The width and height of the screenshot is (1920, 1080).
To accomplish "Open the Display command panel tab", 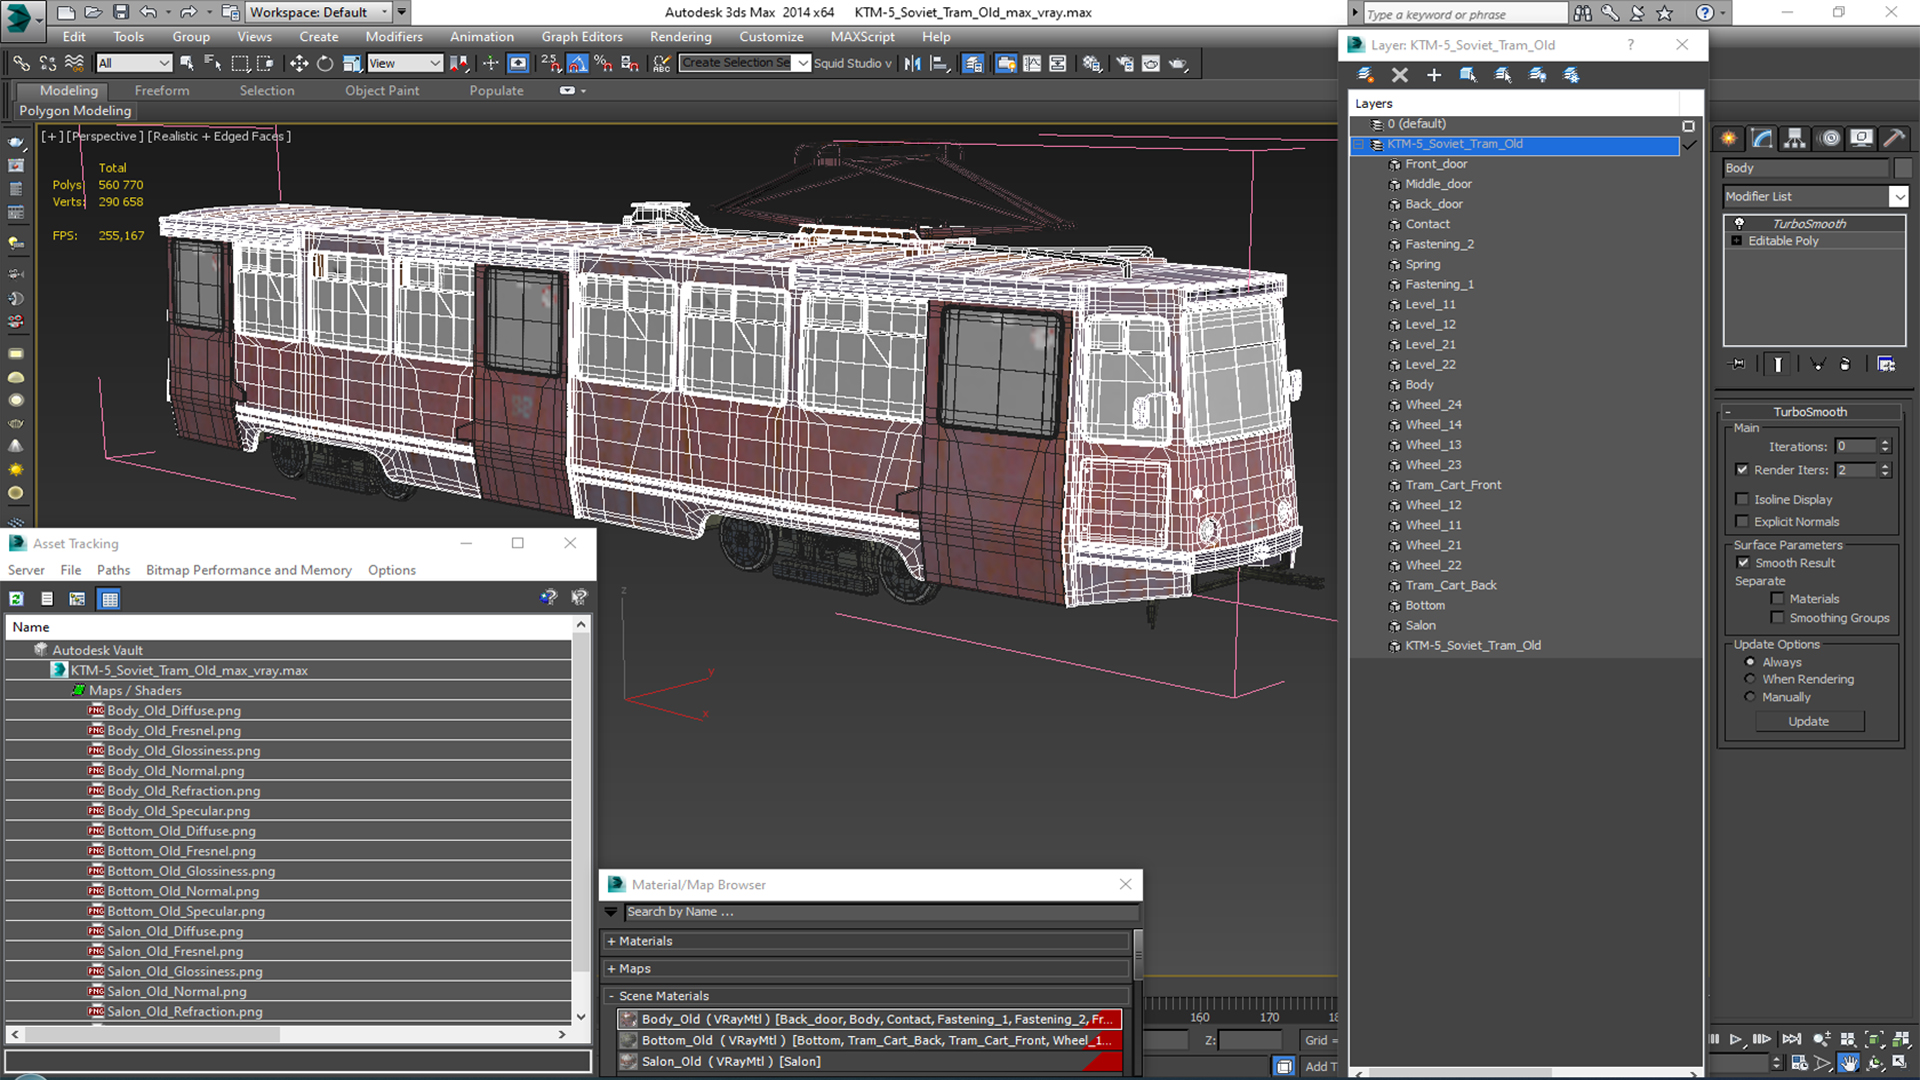I will [1861, 138].
